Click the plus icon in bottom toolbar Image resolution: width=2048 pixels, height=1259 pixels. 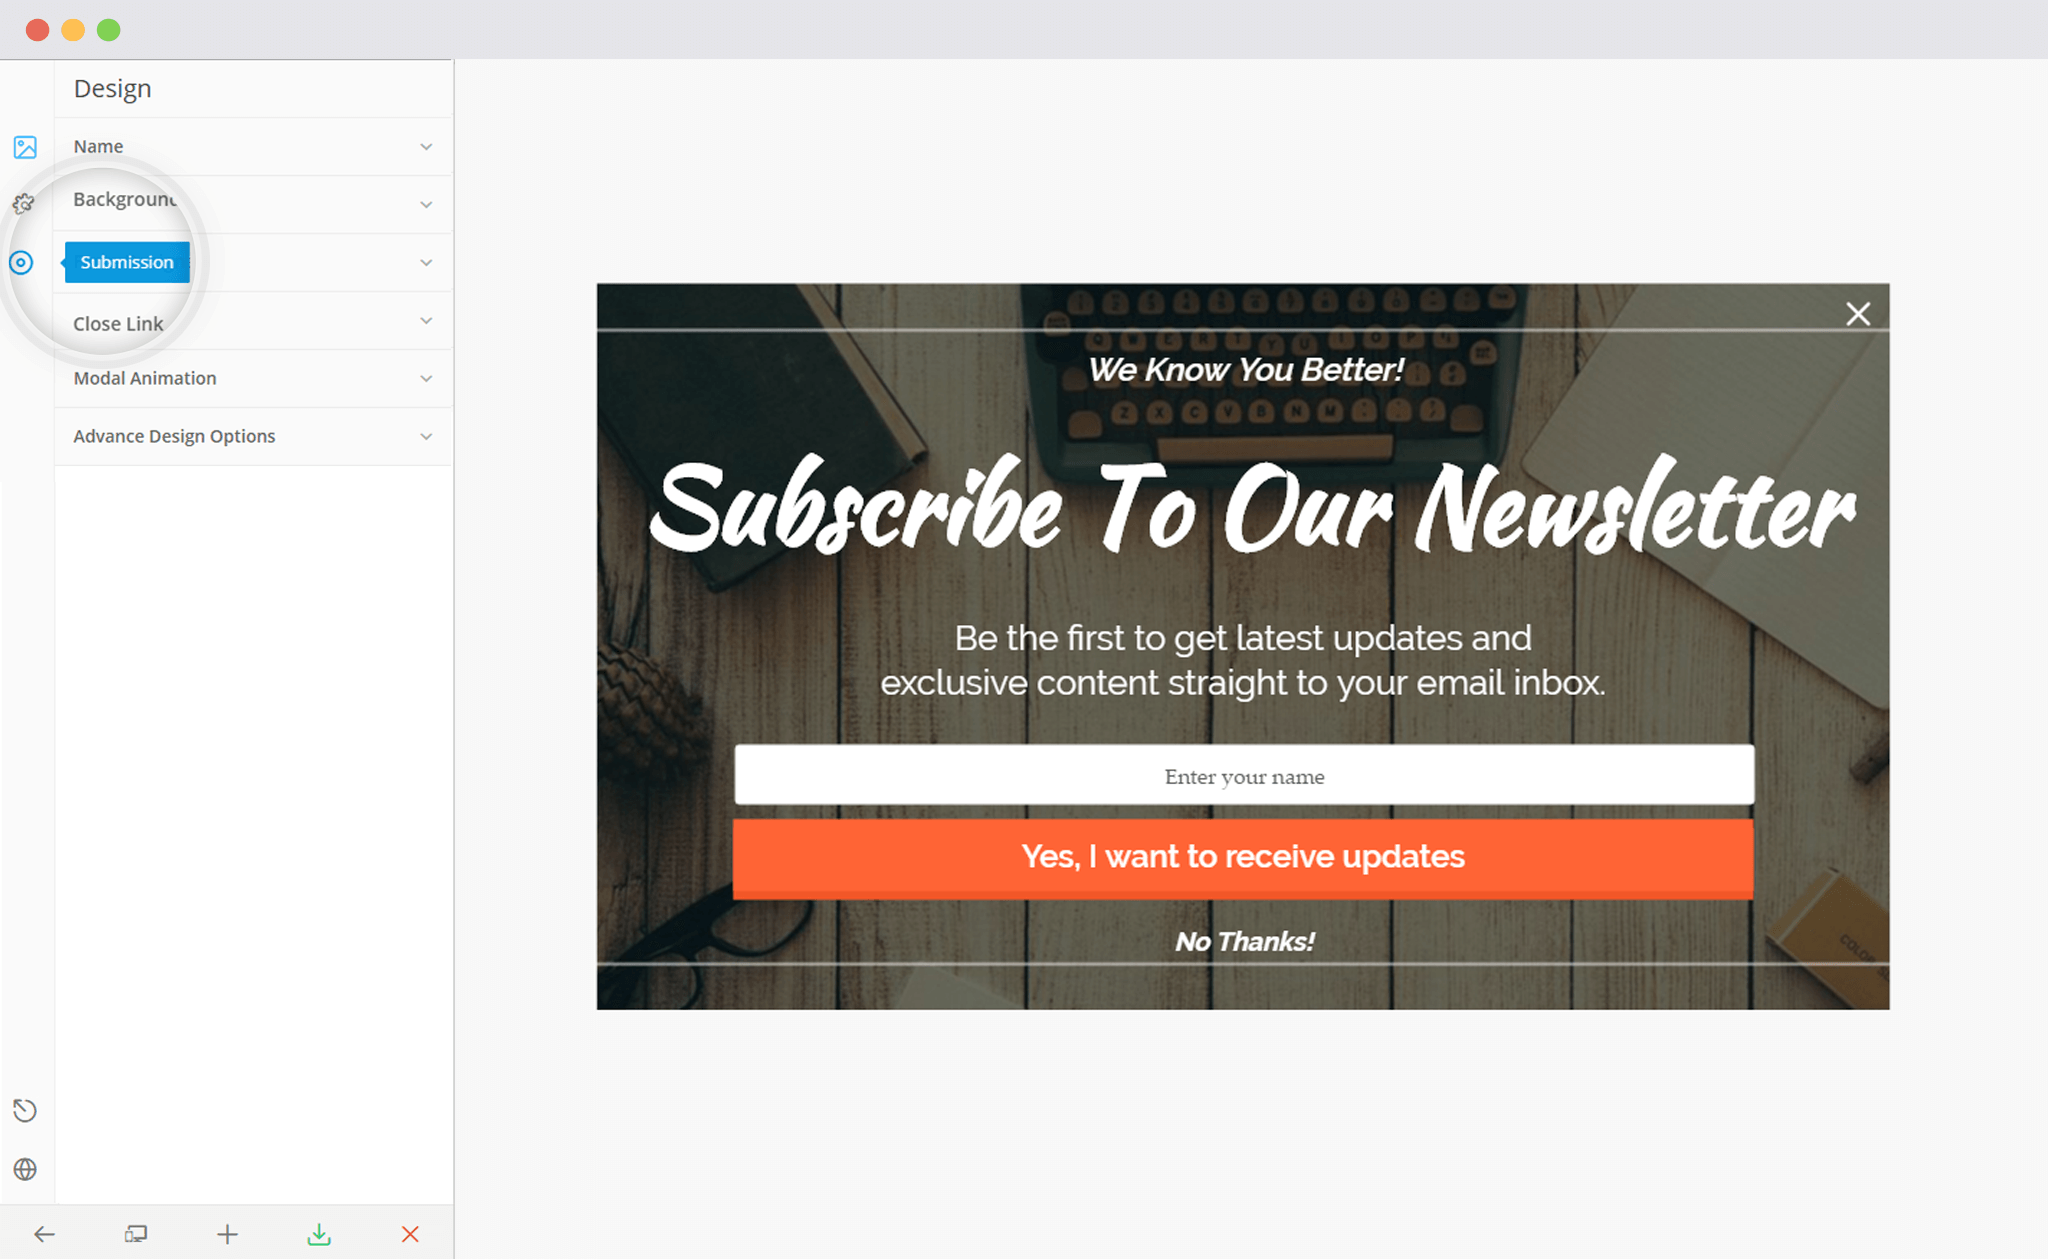(228, 1234)
